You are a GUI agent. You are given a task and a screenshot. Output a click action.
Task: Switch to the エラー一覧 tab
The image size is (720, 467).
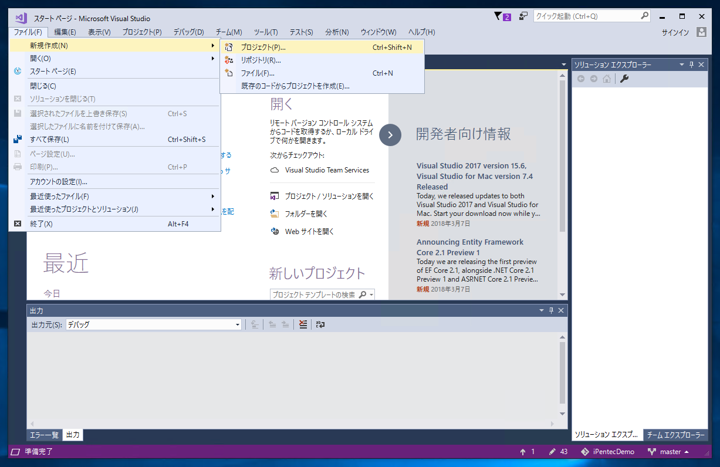click(44, 435)
